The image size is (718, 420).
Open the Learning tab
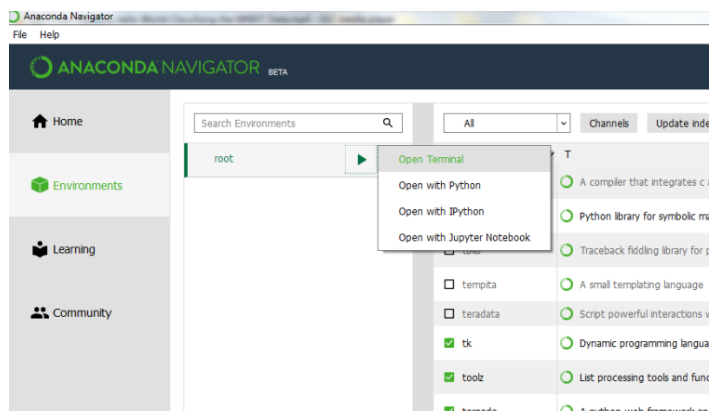click(89, 249)
